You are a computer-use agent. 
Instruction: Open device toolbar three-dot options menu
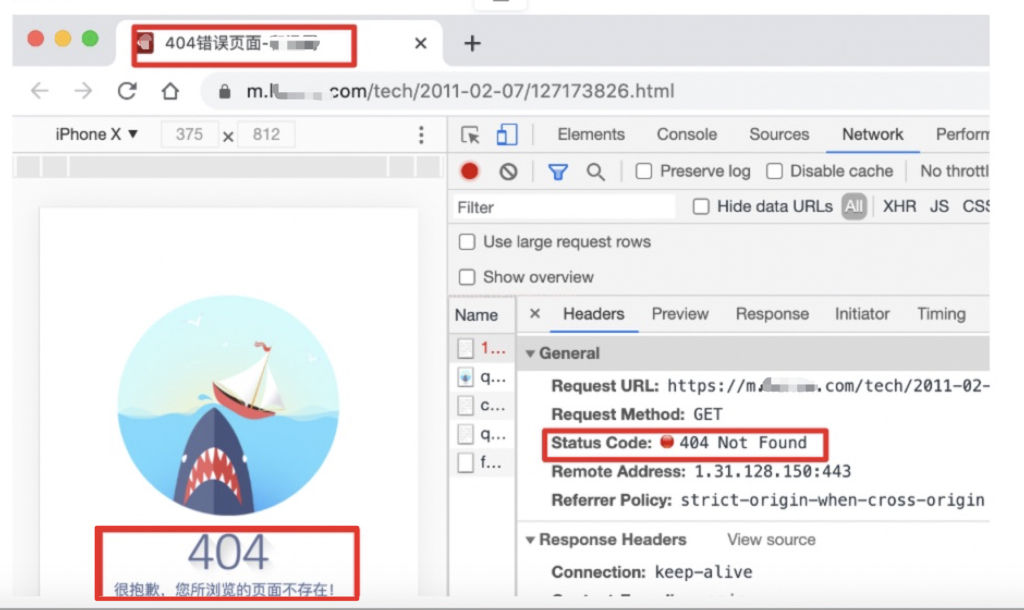click(421, 135)
